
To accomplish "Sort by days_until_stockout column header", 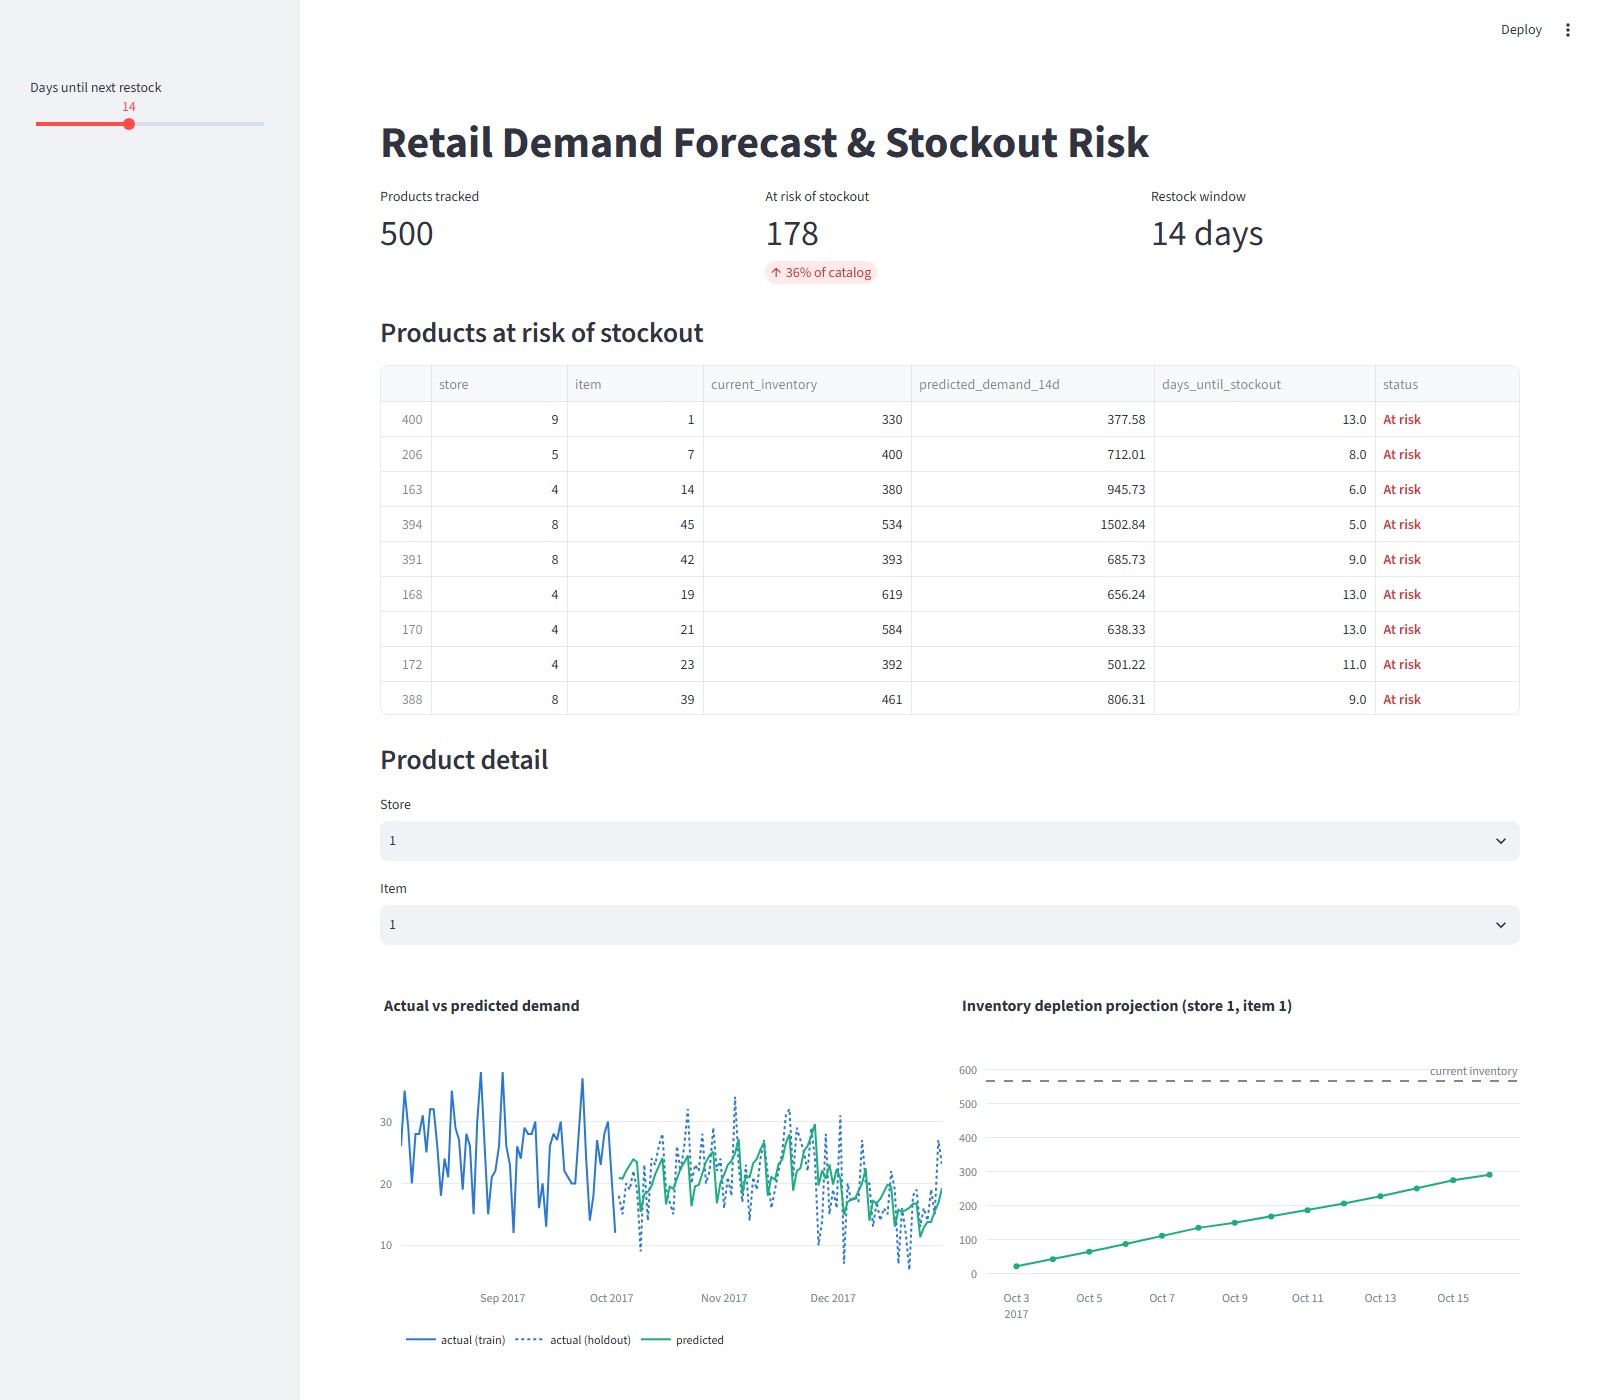I will [x=1264, y=384].
